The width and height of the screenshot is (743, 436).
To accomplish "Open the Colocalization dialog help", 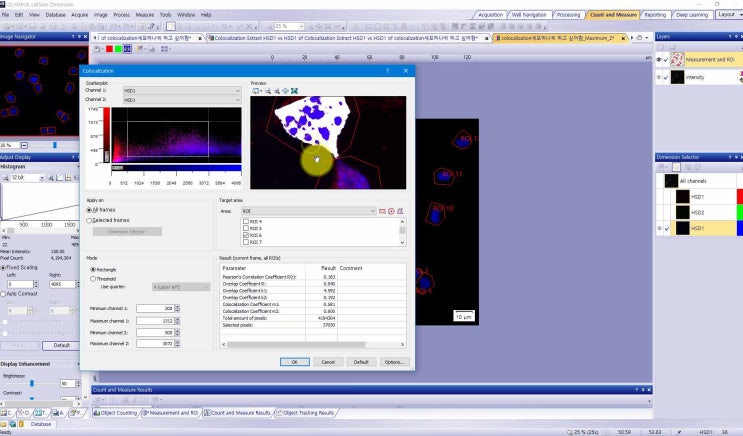I will [x=387, y=71].
